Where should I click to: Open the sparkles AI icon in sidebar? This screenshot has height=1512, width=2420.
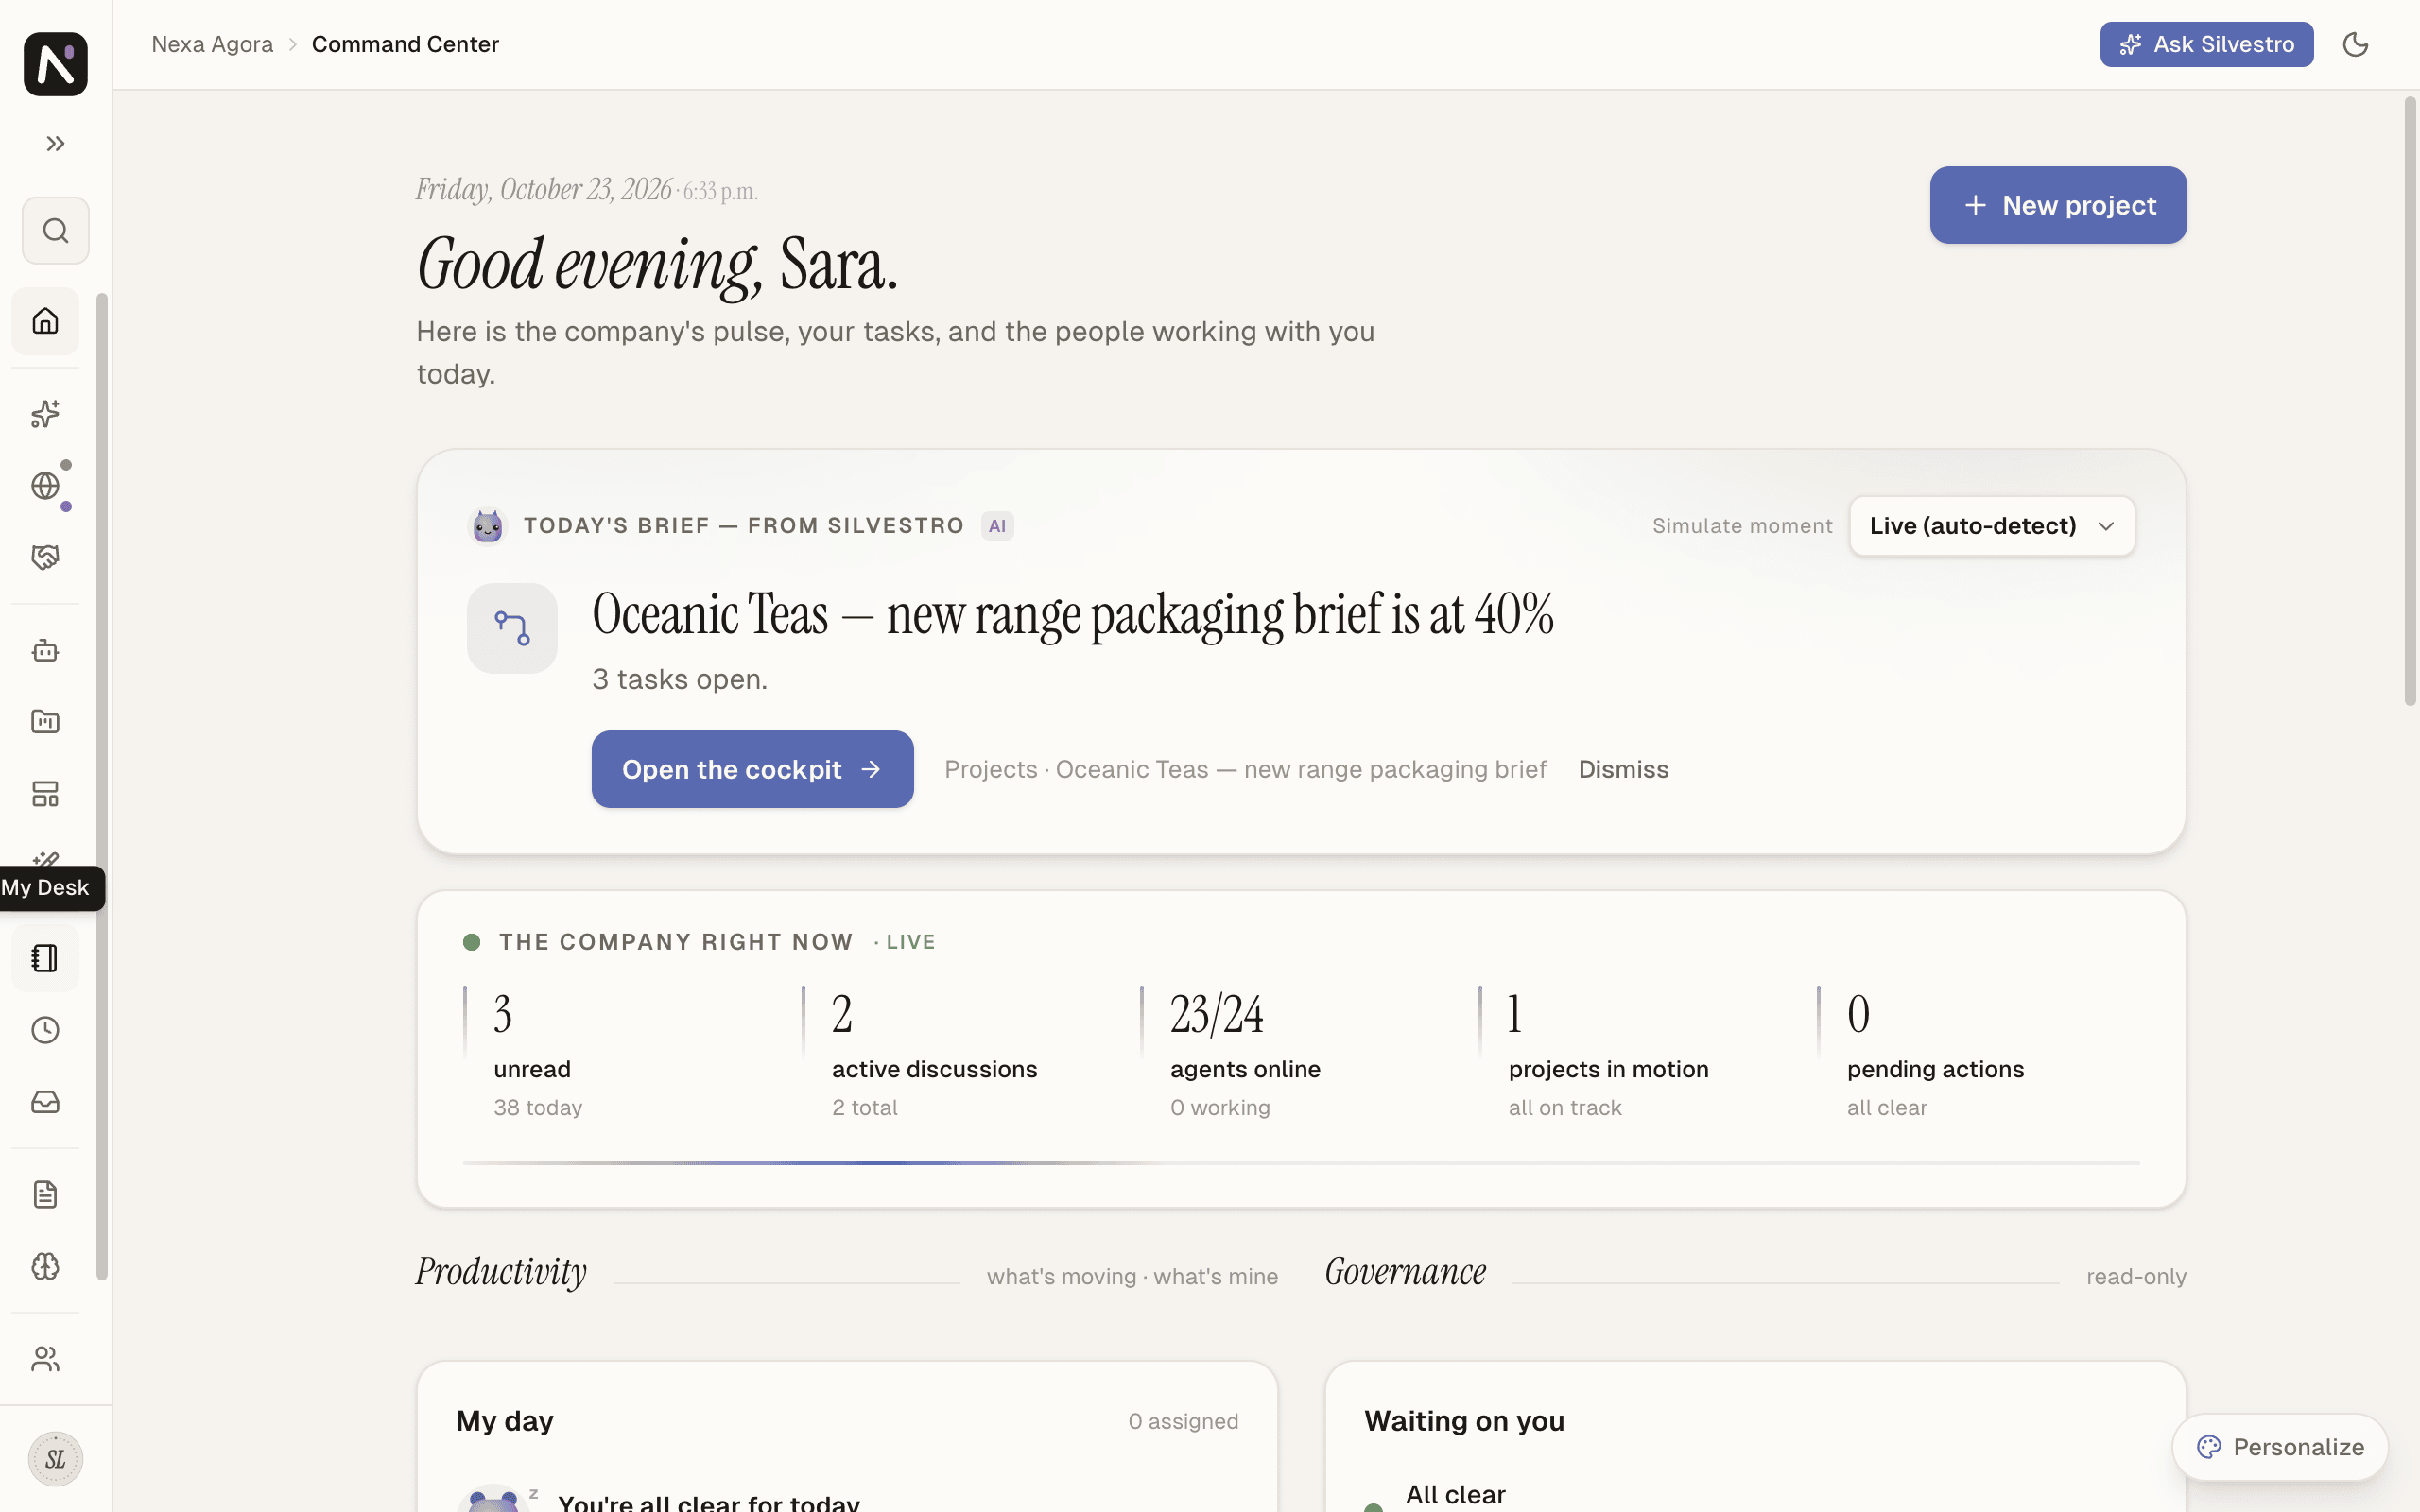tap(45, 414)
